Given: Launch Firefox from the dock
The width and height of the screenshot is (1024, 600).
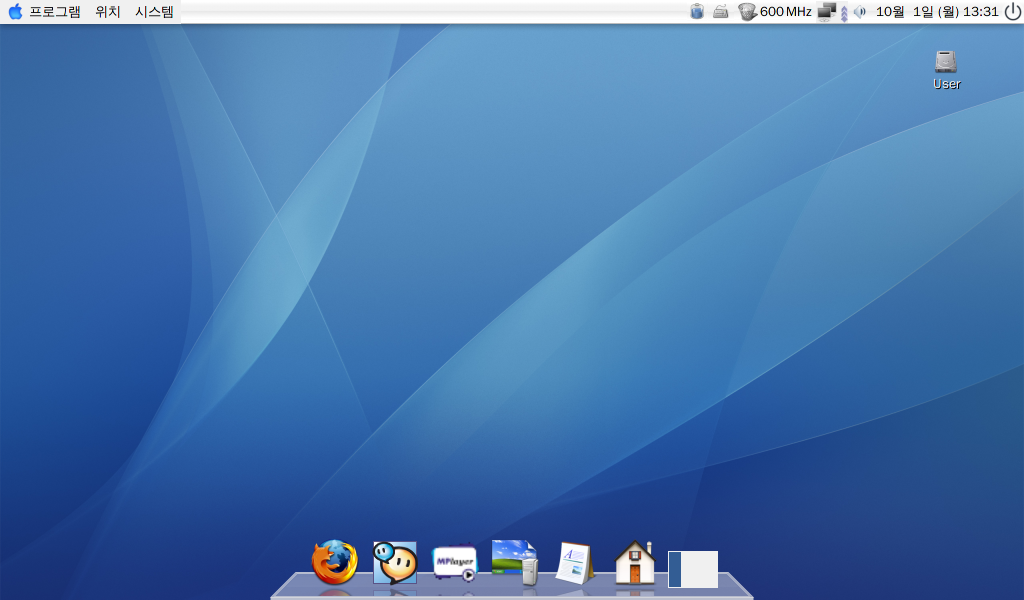Looking at the screenshot, I should point(334,561).
